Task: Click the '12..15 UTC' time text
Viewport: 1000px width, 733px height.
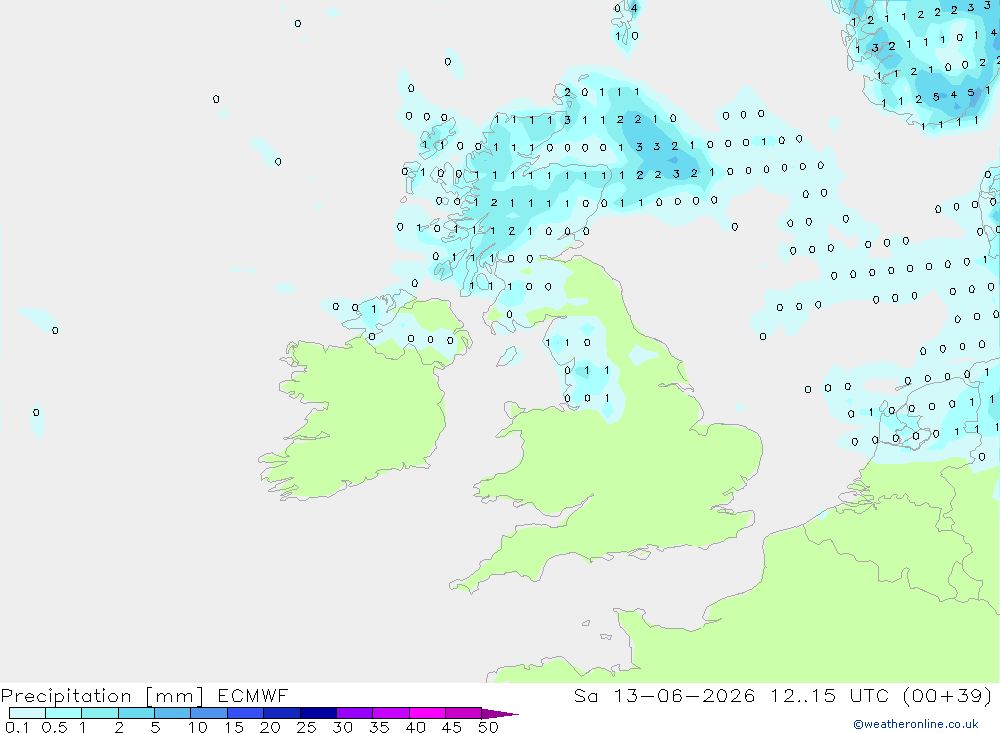Action: pos(830,695)
